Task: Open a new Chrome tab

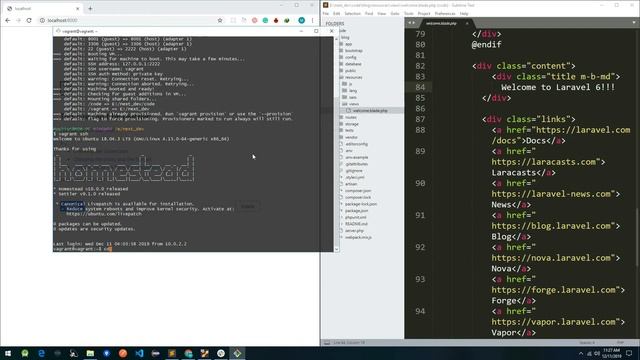Action: point(90,8)
